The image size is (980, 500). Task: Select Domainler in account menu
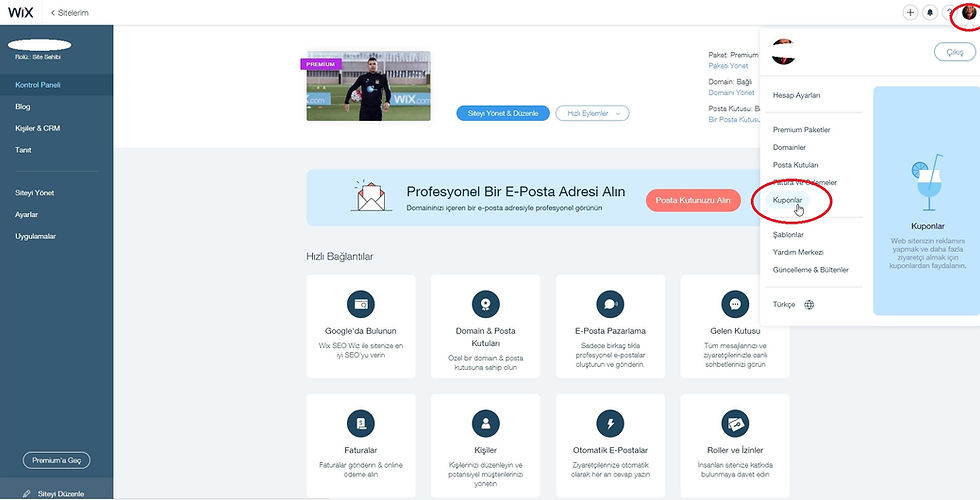[x=789, y=147]
